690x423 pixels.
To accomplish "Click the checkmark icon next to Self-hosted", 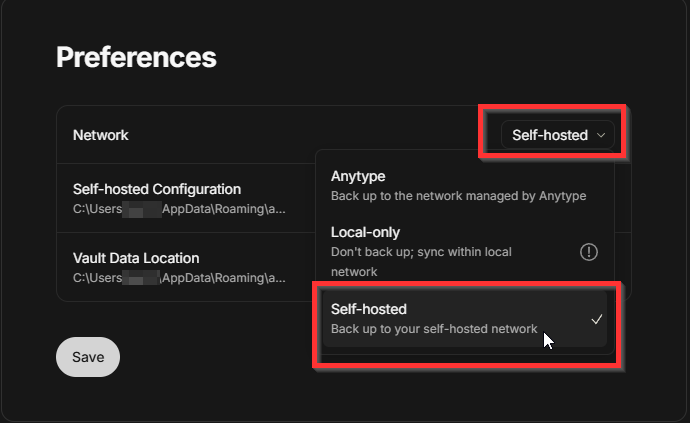I will [x=596, y=319].
